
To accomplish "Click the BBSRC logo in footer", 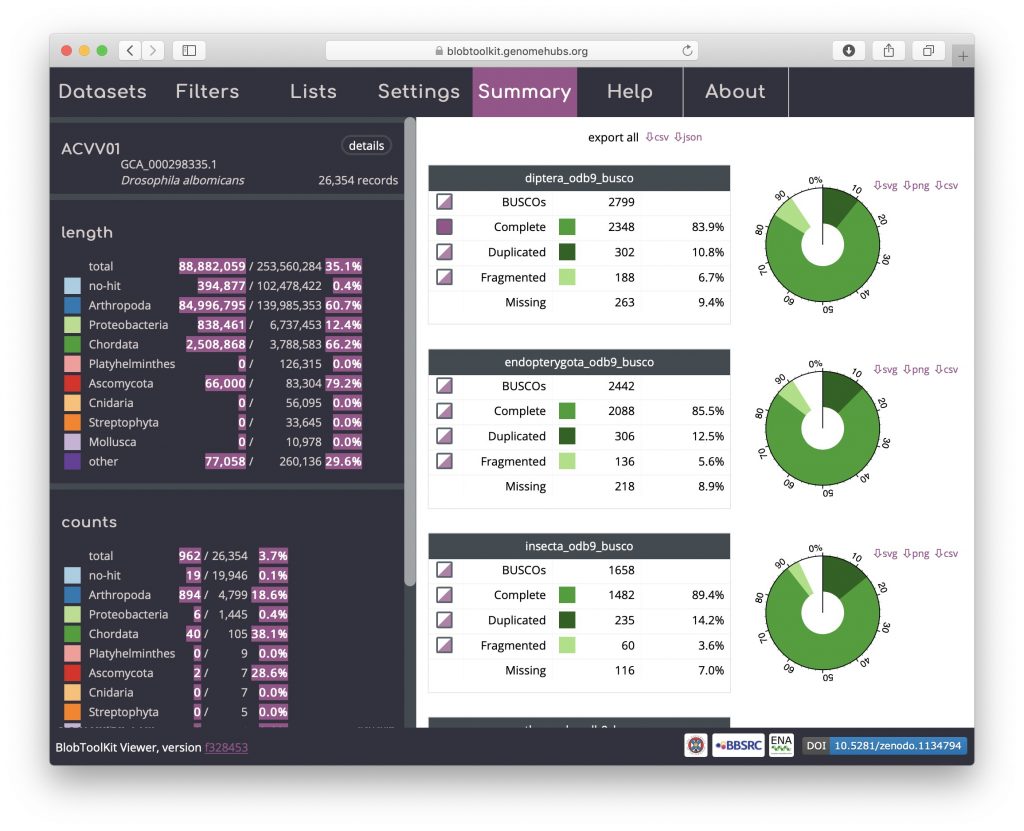I will pos(738,746).
